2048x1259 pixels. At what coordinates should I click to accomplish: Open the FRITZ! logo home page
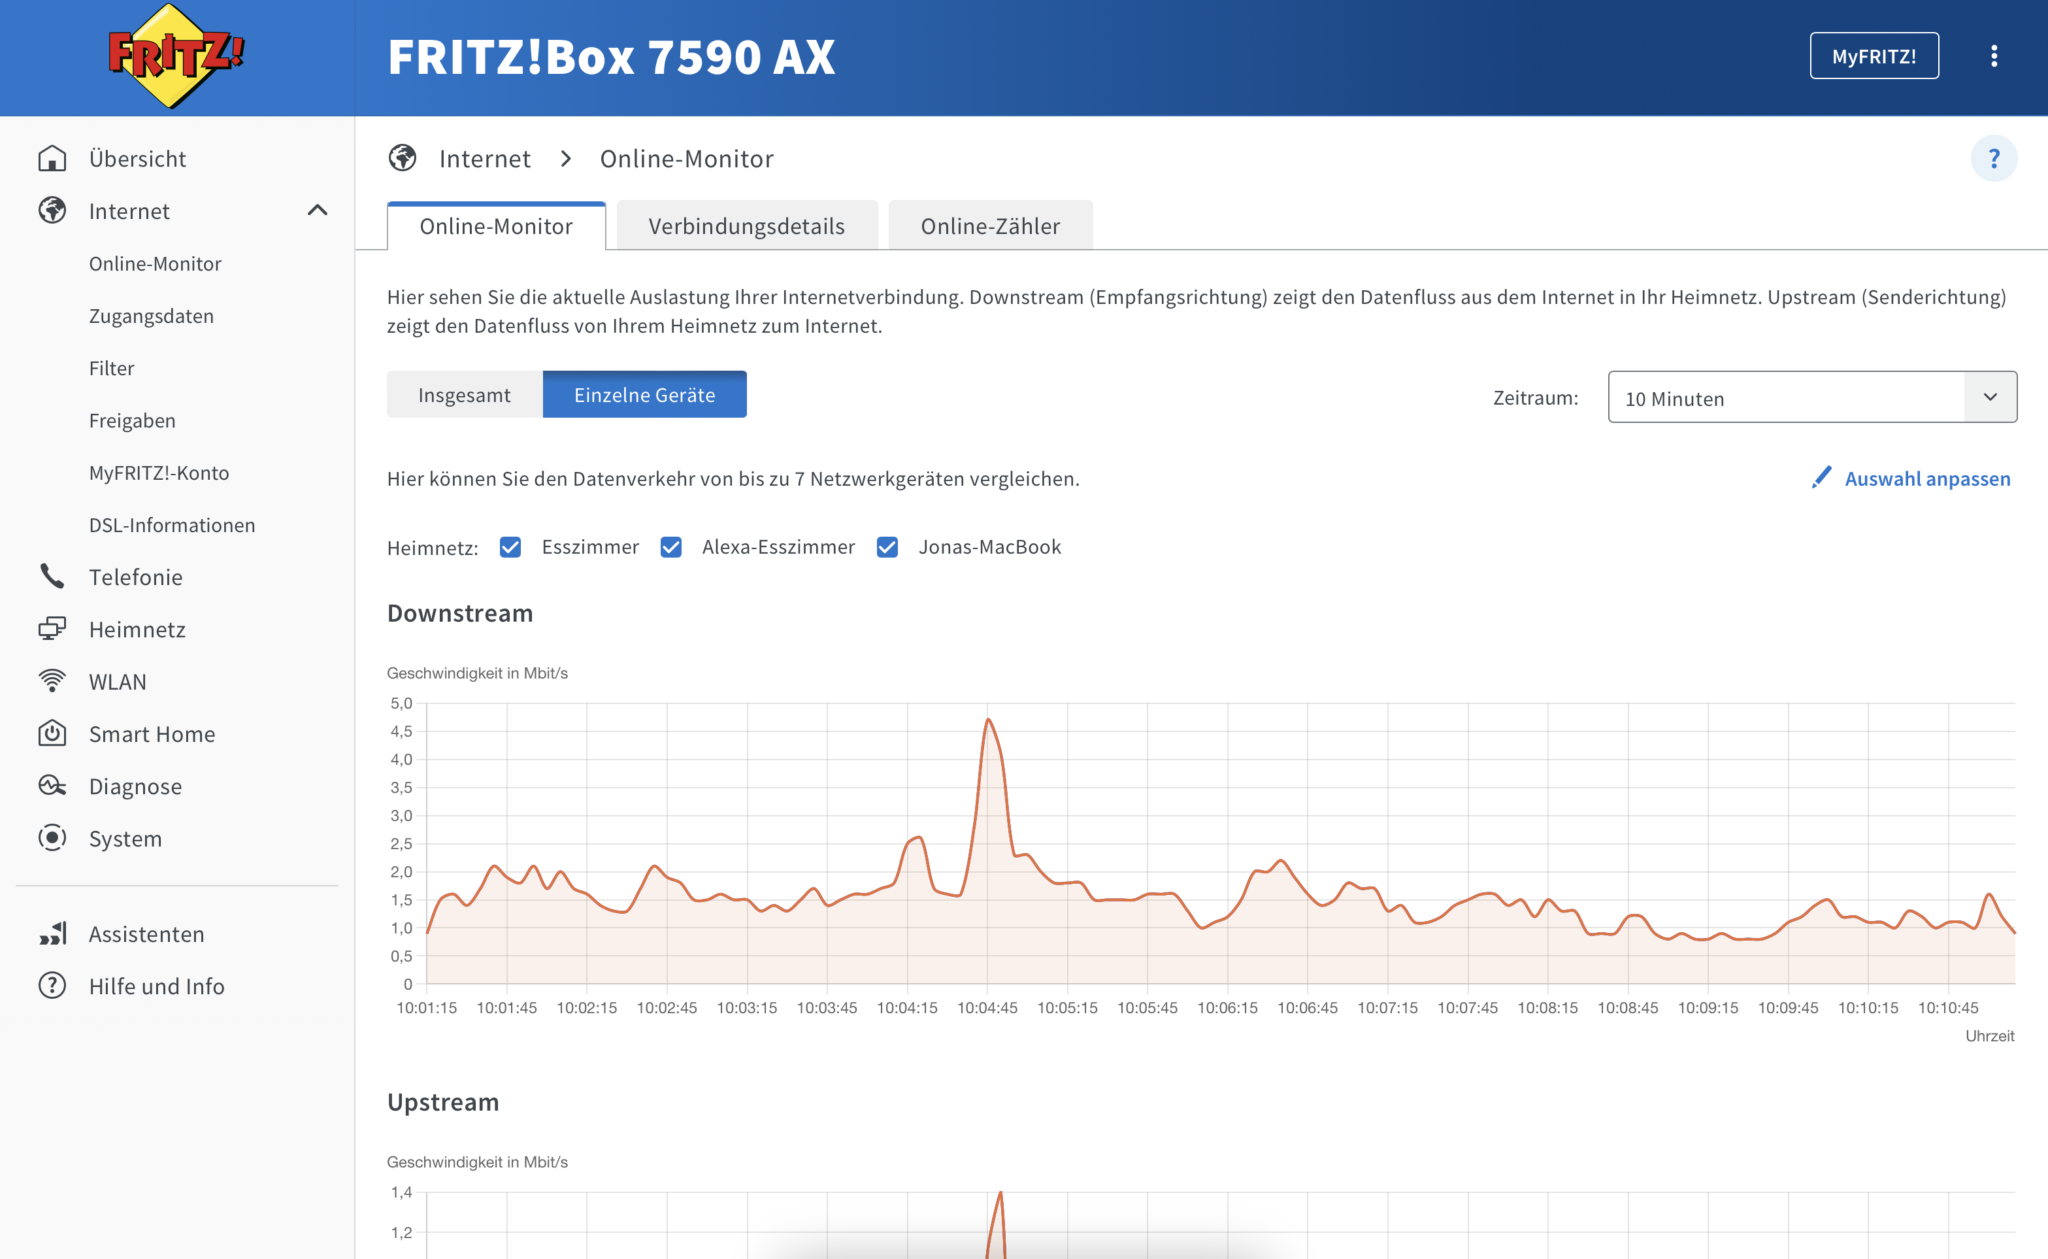[x=172, y=55]
